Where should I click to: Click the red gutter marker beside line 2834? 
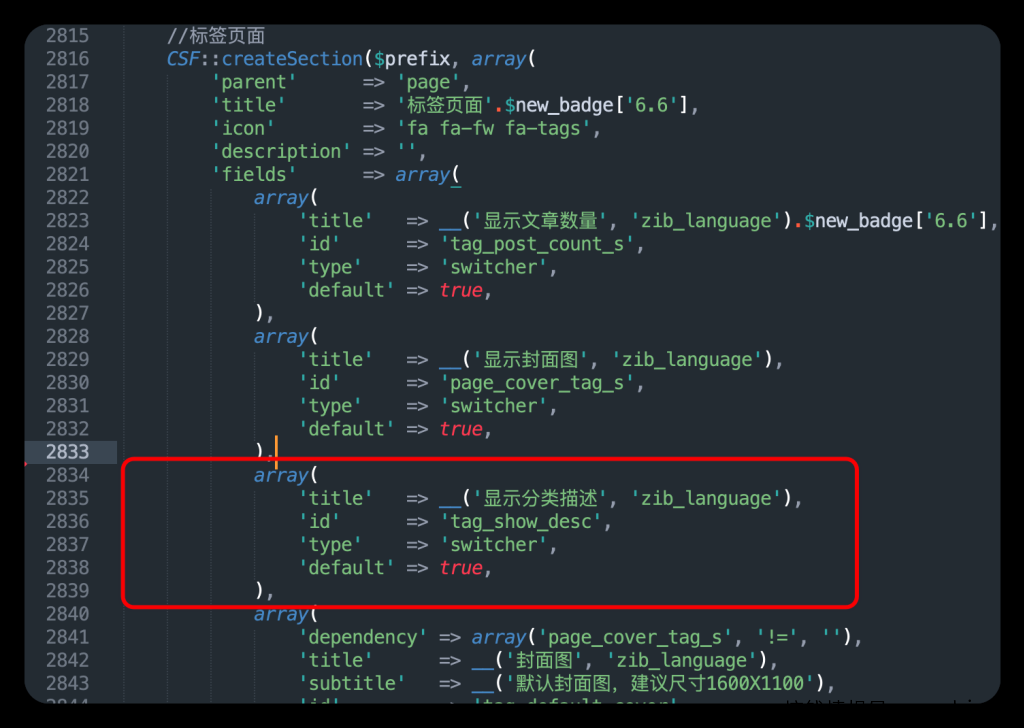pos(26,465)
